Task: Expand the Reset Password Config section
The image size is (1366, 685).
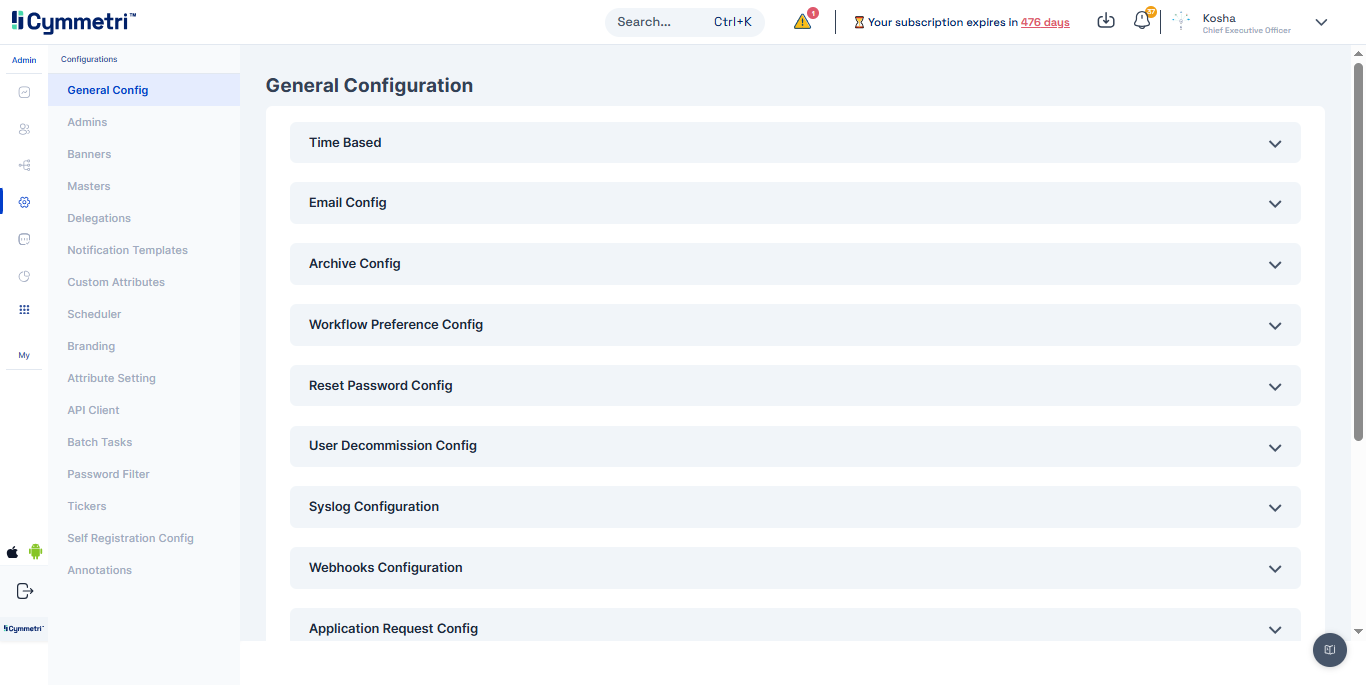Action: (x=794, y=386)
